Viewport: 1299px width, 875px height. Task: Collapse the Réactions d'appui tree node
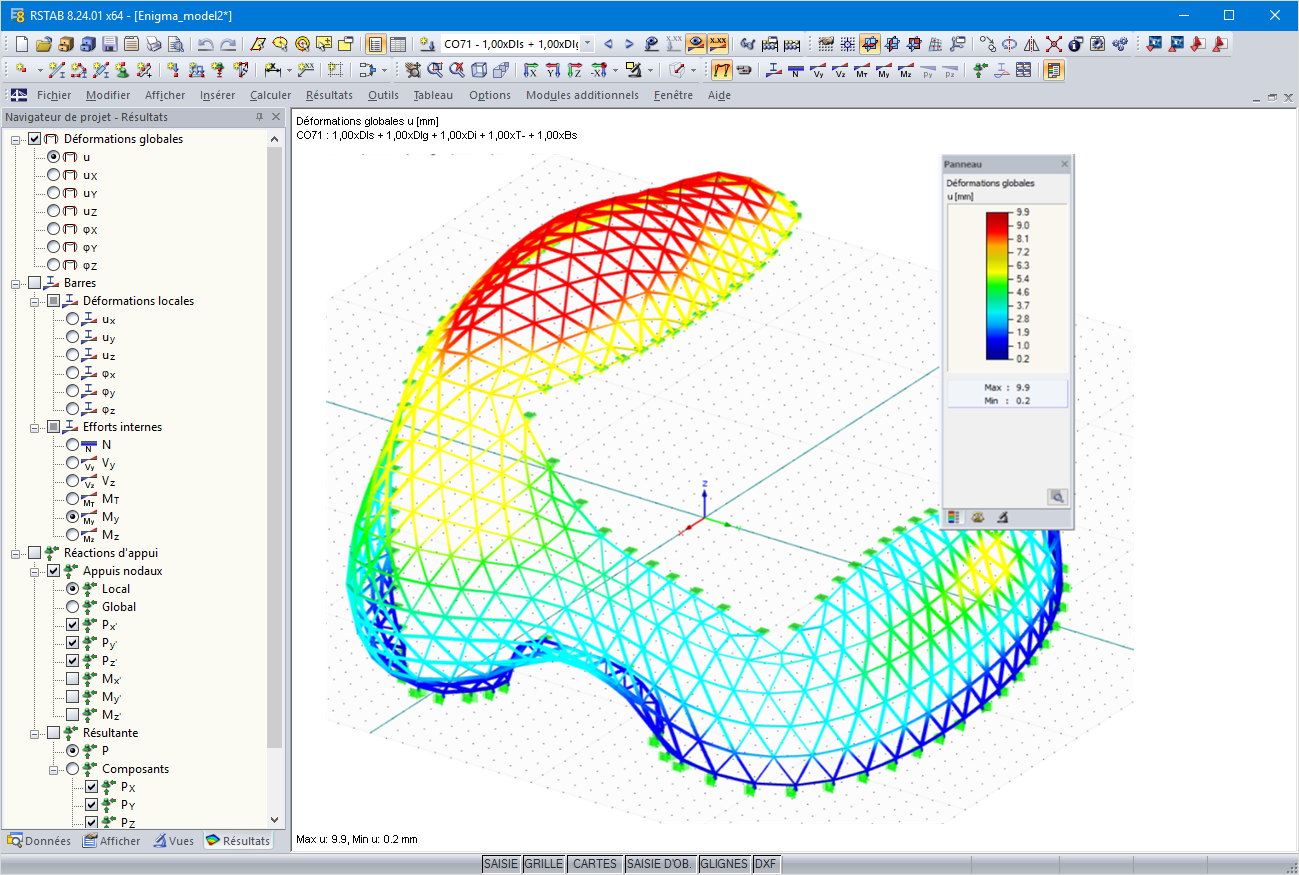coord(16,553)
